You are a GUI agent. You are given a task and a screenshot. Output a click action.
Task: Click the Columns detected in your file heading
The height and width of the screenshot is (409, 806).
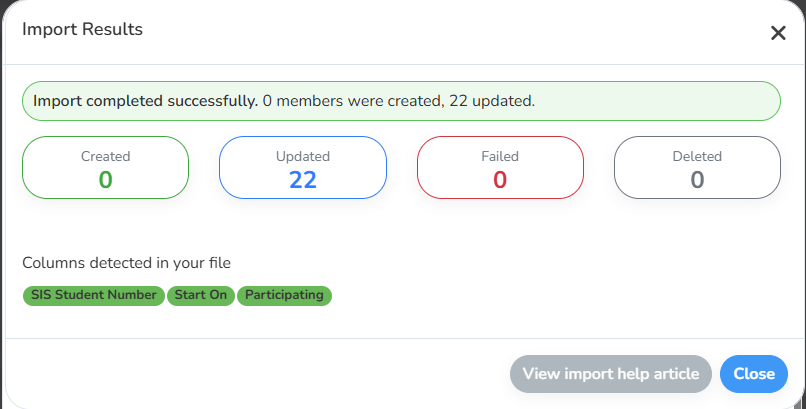pos(126,263)
